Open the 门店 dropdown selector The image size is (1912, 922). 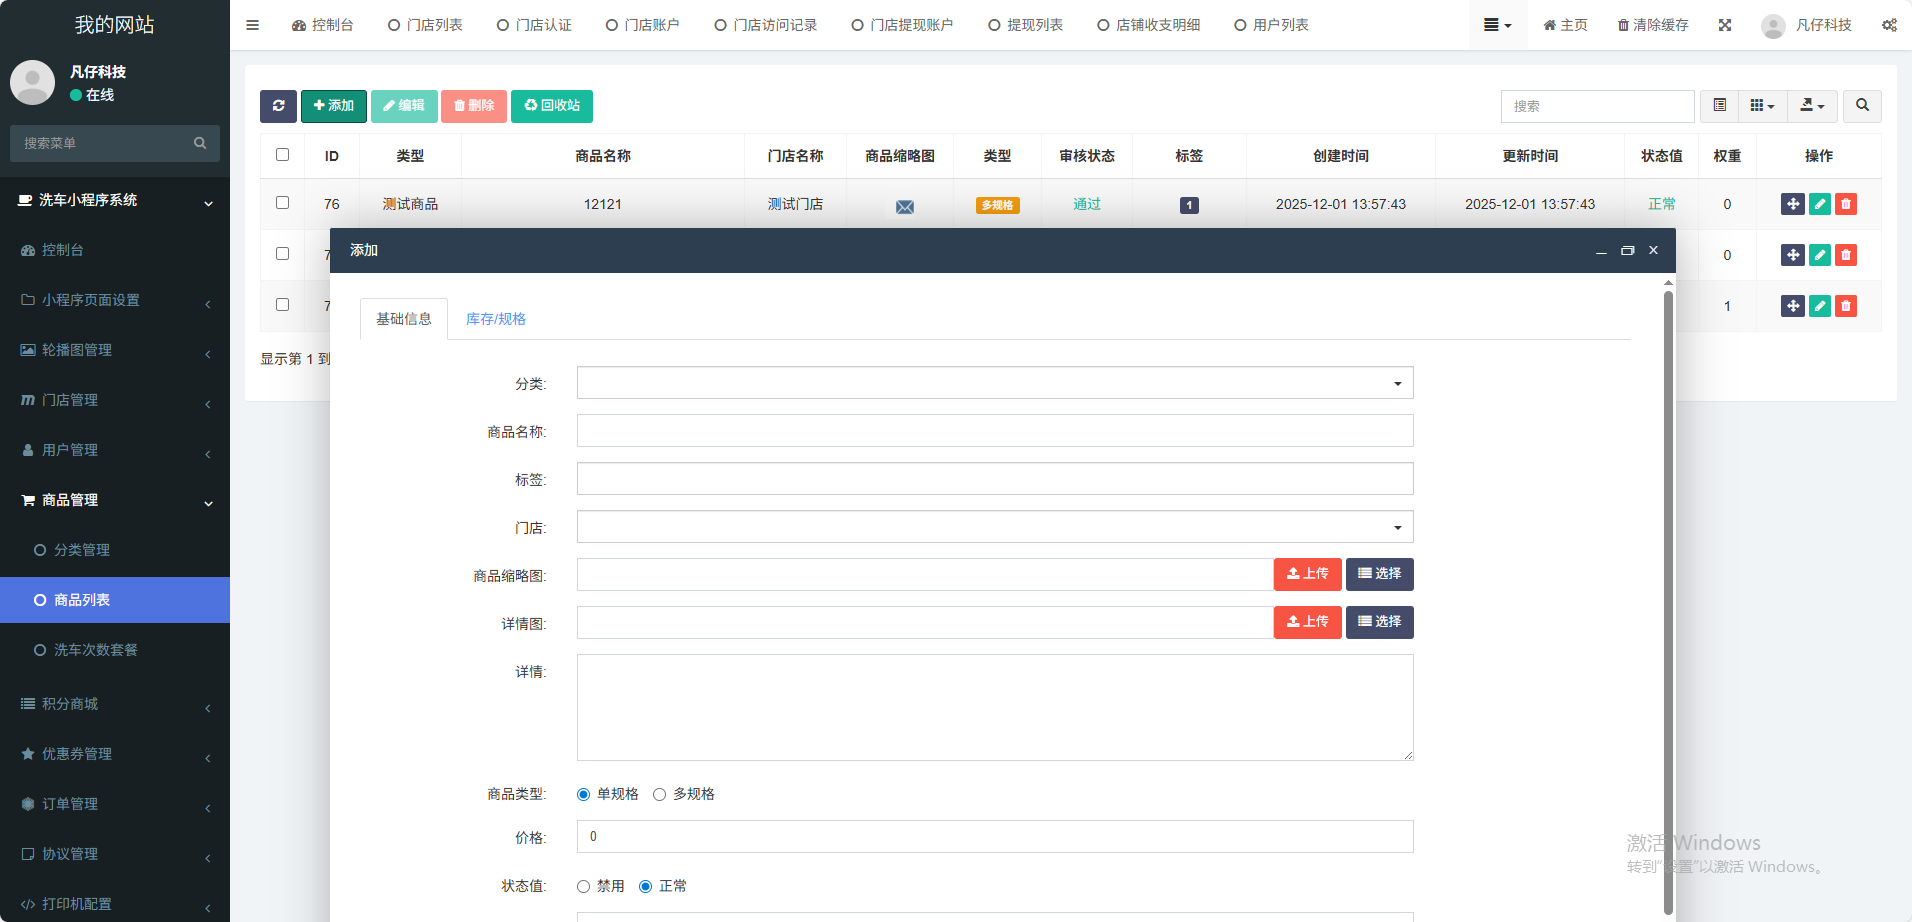point(994,527)
